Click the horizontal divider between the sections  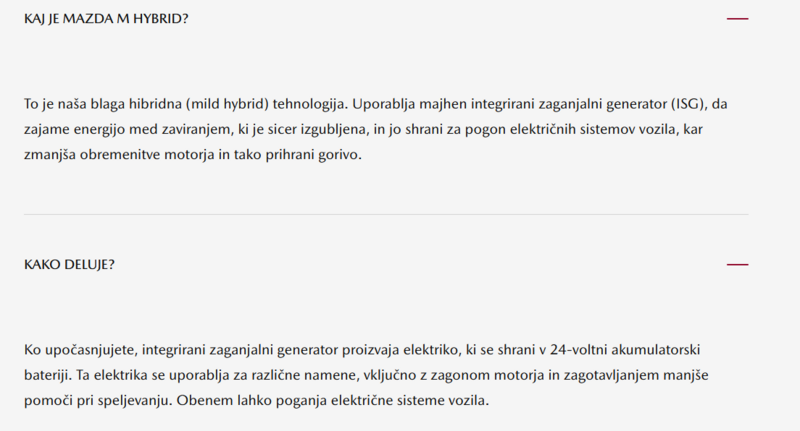tap(386, 214)
